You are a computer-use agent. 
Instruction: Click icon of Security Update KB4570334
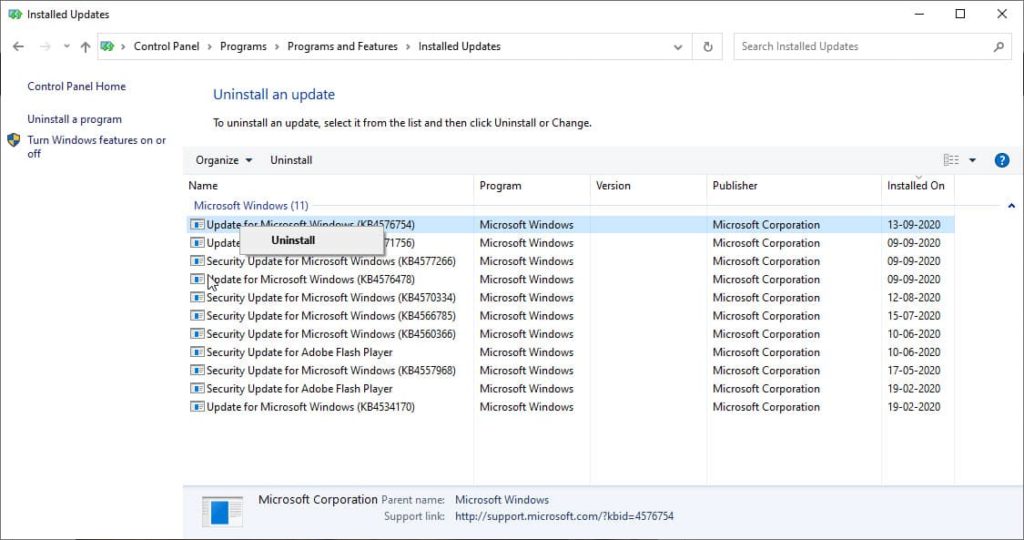pos(197,298)
